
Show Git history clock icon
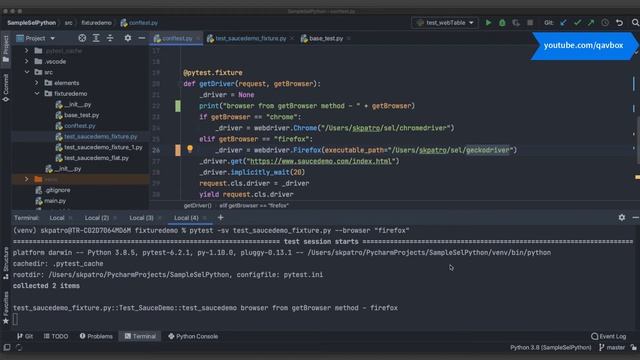tap(605, 23)
